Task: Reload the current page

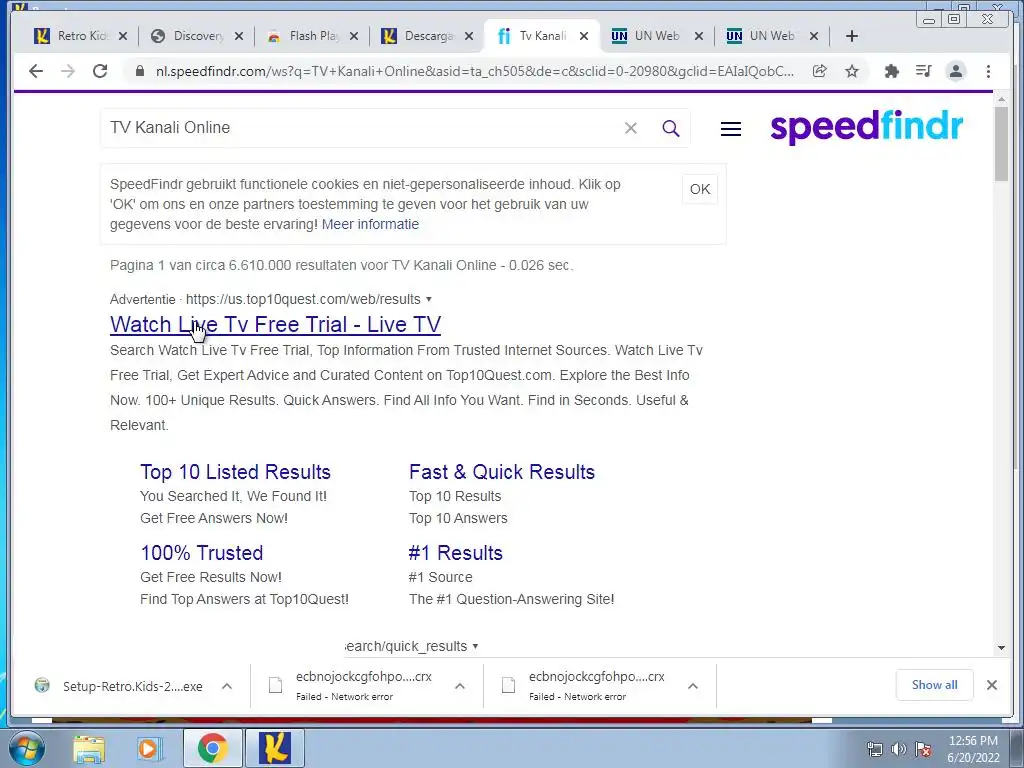Action: (x=100, y=71)
